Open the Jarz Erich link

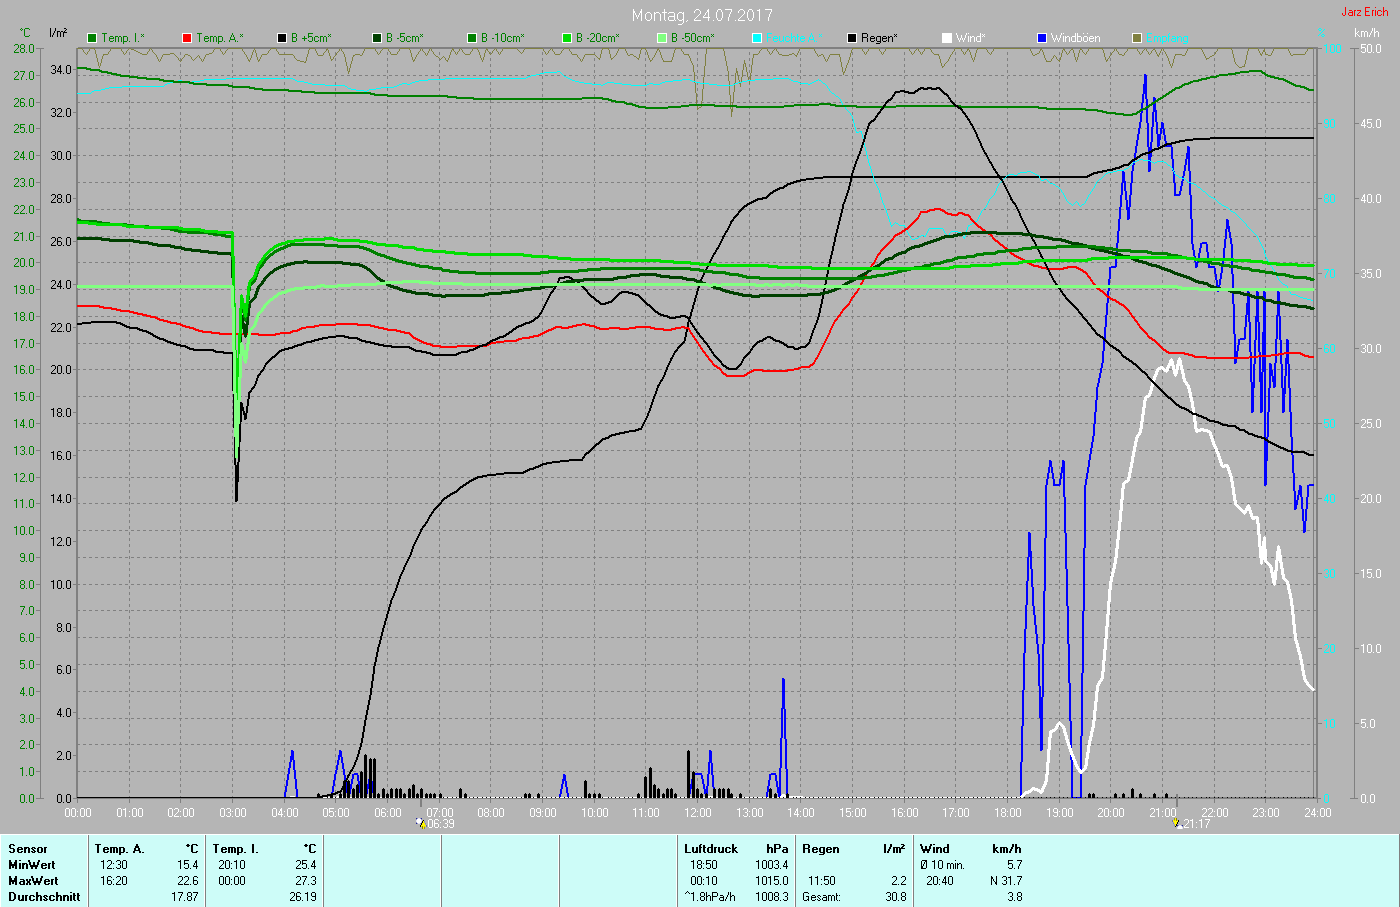[x=1364, y=12]
